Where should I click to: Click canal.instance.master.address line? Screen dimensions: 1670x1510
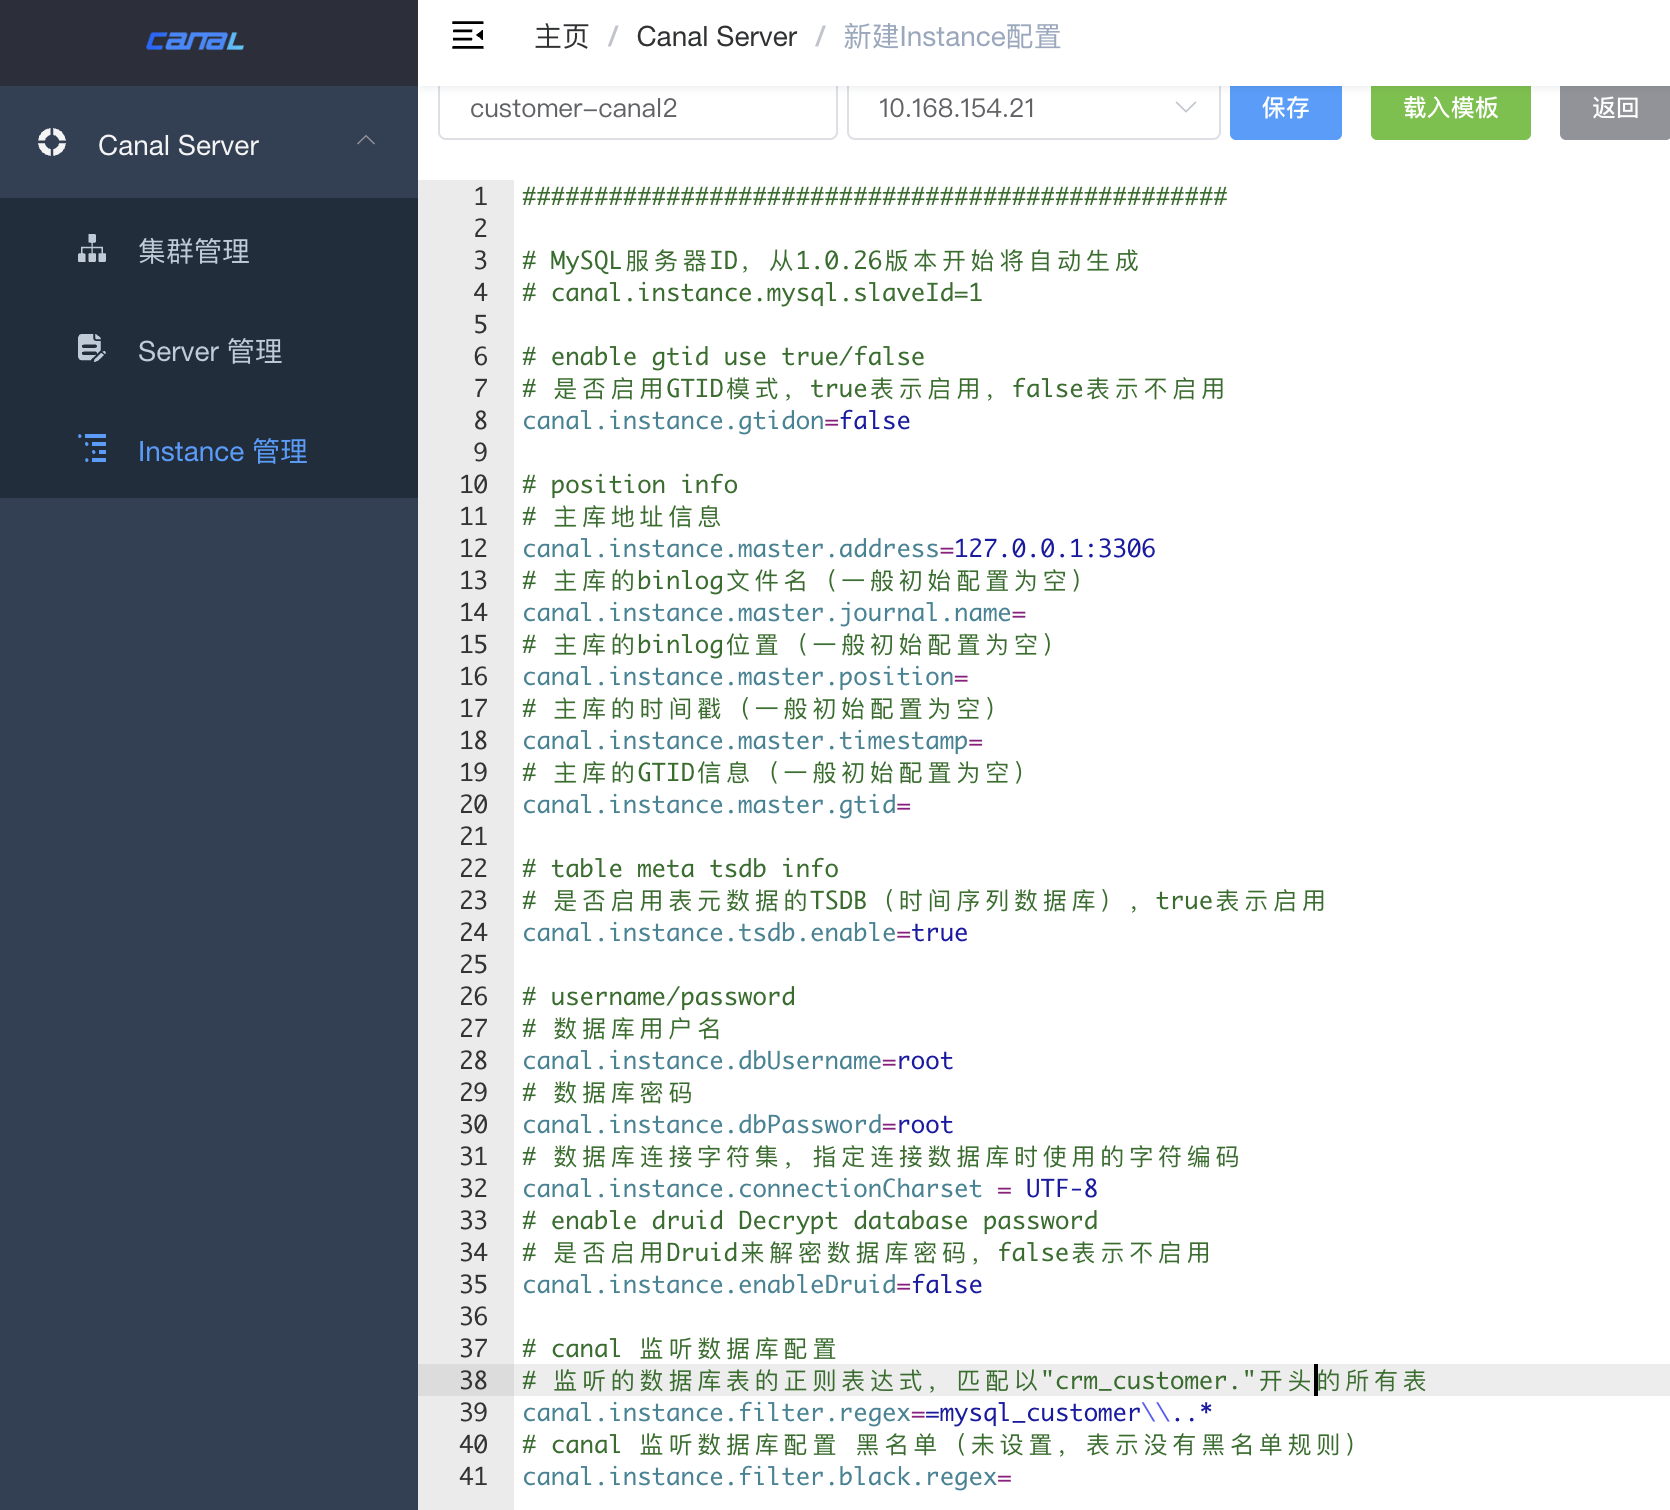coord(839,548)
